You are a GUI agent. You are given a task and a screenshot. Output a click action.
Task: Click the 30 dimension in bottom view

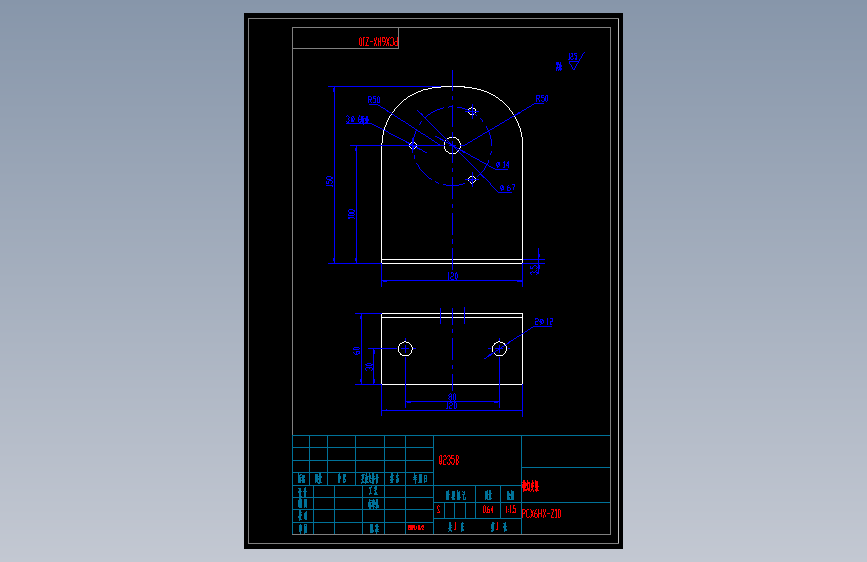(369, 366)
